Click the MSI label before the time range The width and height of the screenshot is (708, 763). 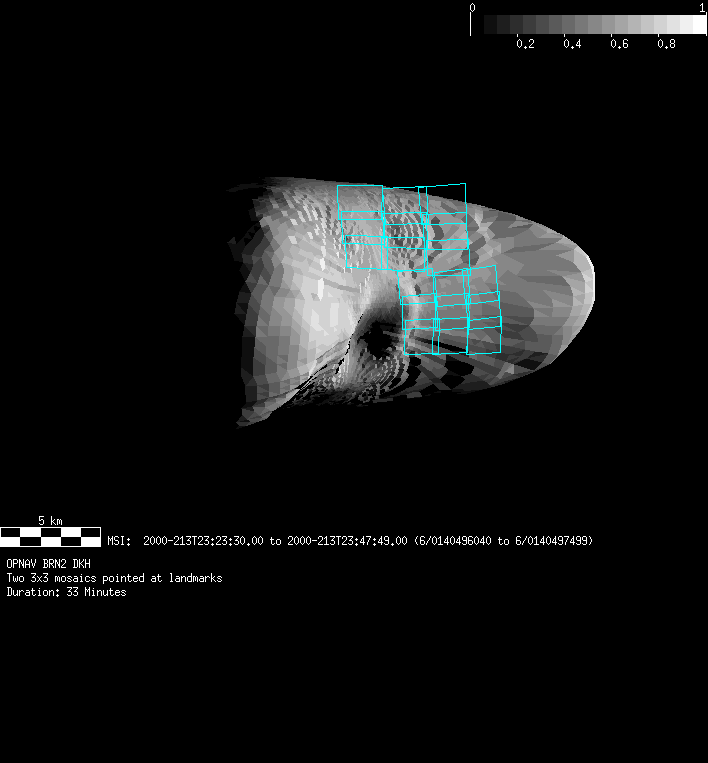click(x=118, y=541)
